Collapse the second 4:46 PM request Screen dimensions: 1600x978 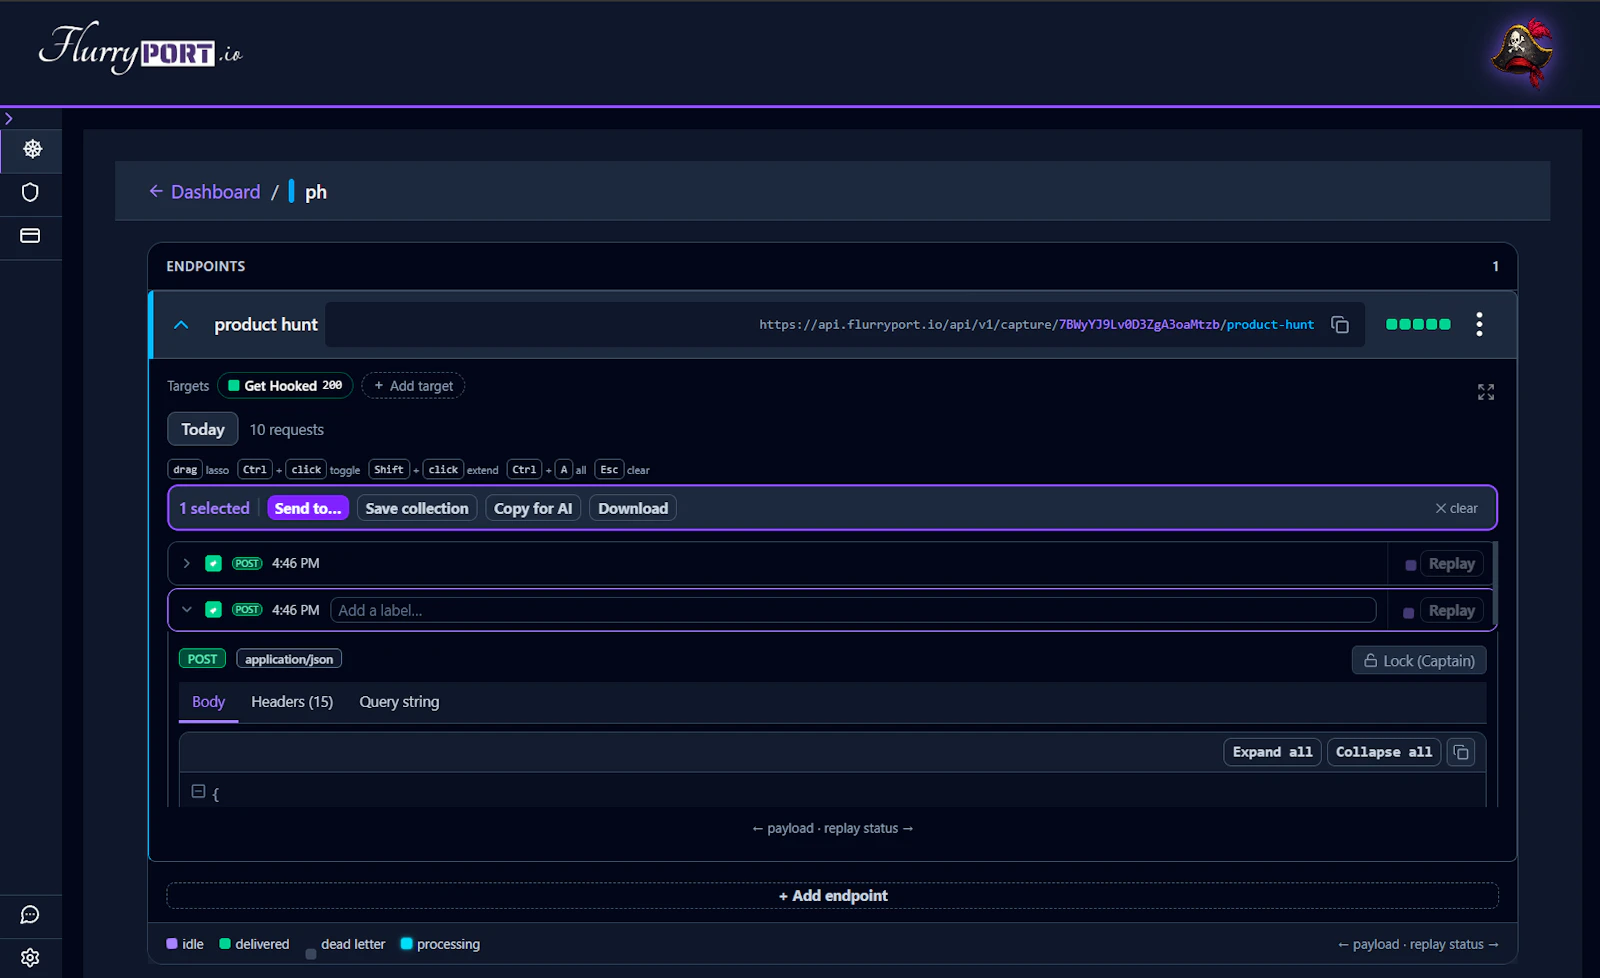click(186, 609)
